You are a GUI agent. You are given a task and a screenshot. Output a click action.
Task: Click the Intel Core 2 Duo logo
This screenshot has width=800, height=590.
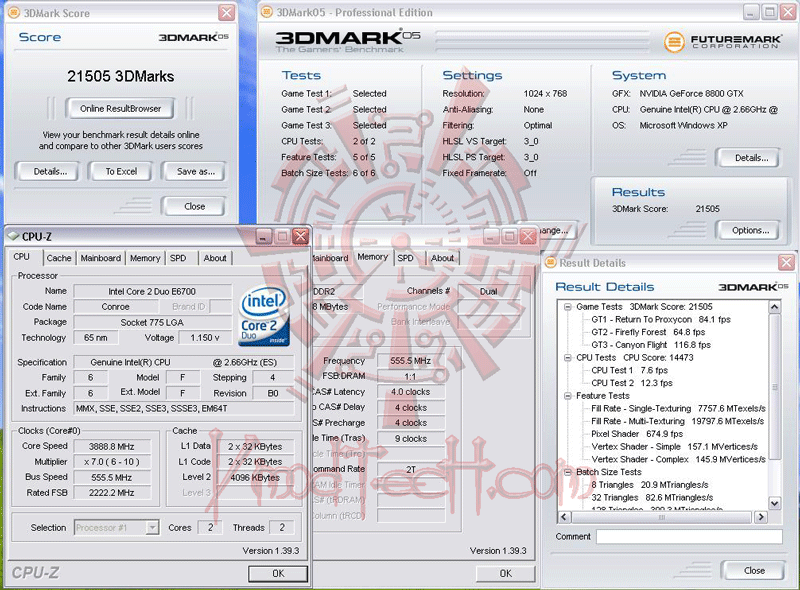(x=264, y=316)
